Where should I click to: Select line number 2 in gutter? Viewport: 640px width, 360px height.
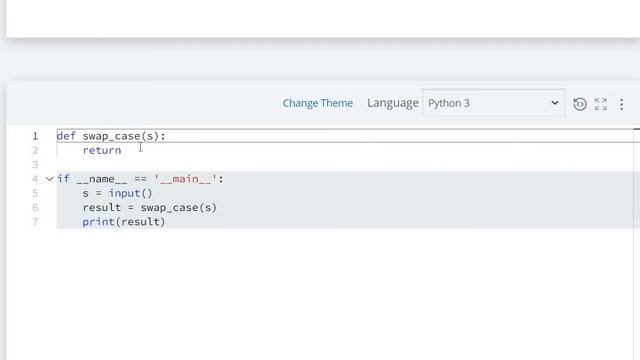pyautogui.click(x=35, y=150)
